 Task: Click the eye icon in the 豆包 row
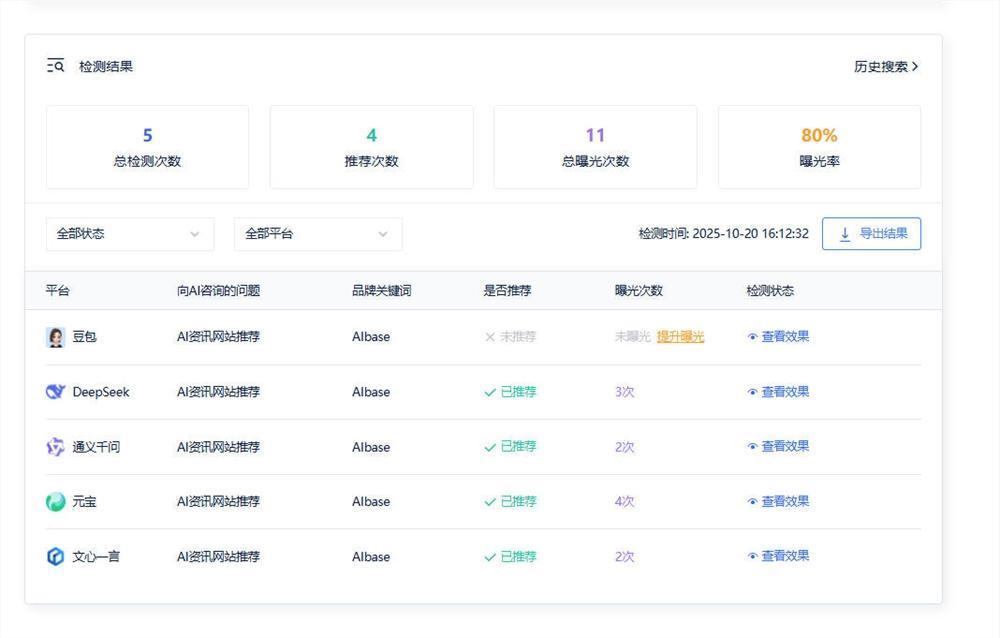click(x=752, y=337)
